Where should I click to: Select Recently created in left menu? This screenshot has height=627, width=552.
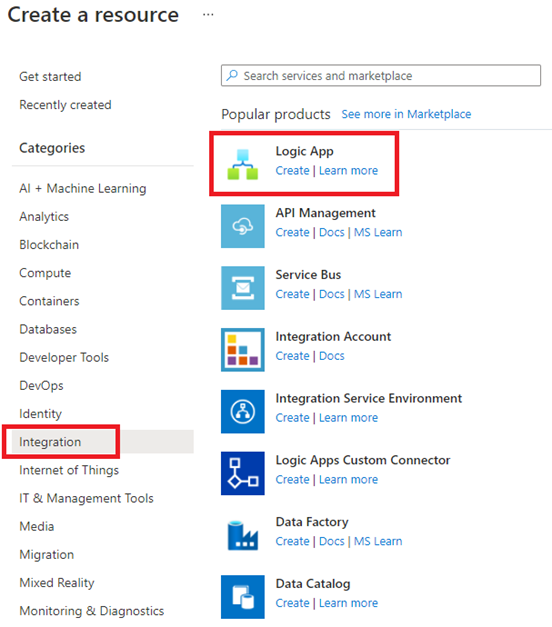click(x=65, y=105)
